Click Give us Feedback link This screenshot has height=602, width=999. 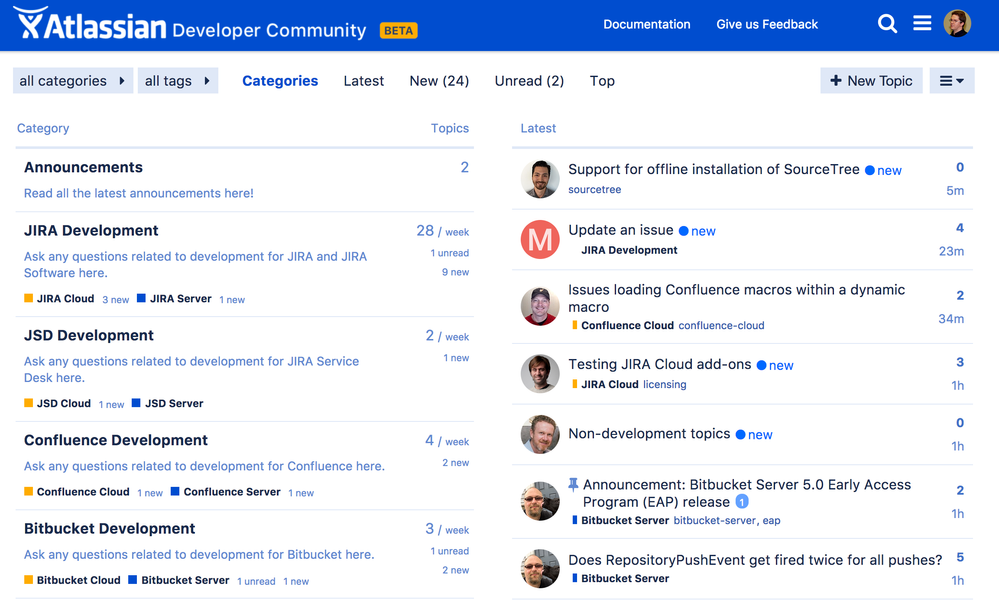point(767,24)
